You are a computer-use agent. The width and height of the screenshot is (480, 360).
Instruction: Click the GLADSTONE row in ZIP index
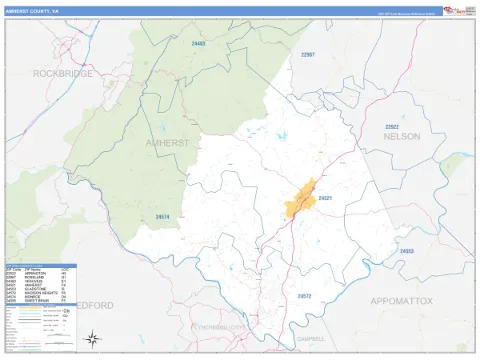[36, 289]
